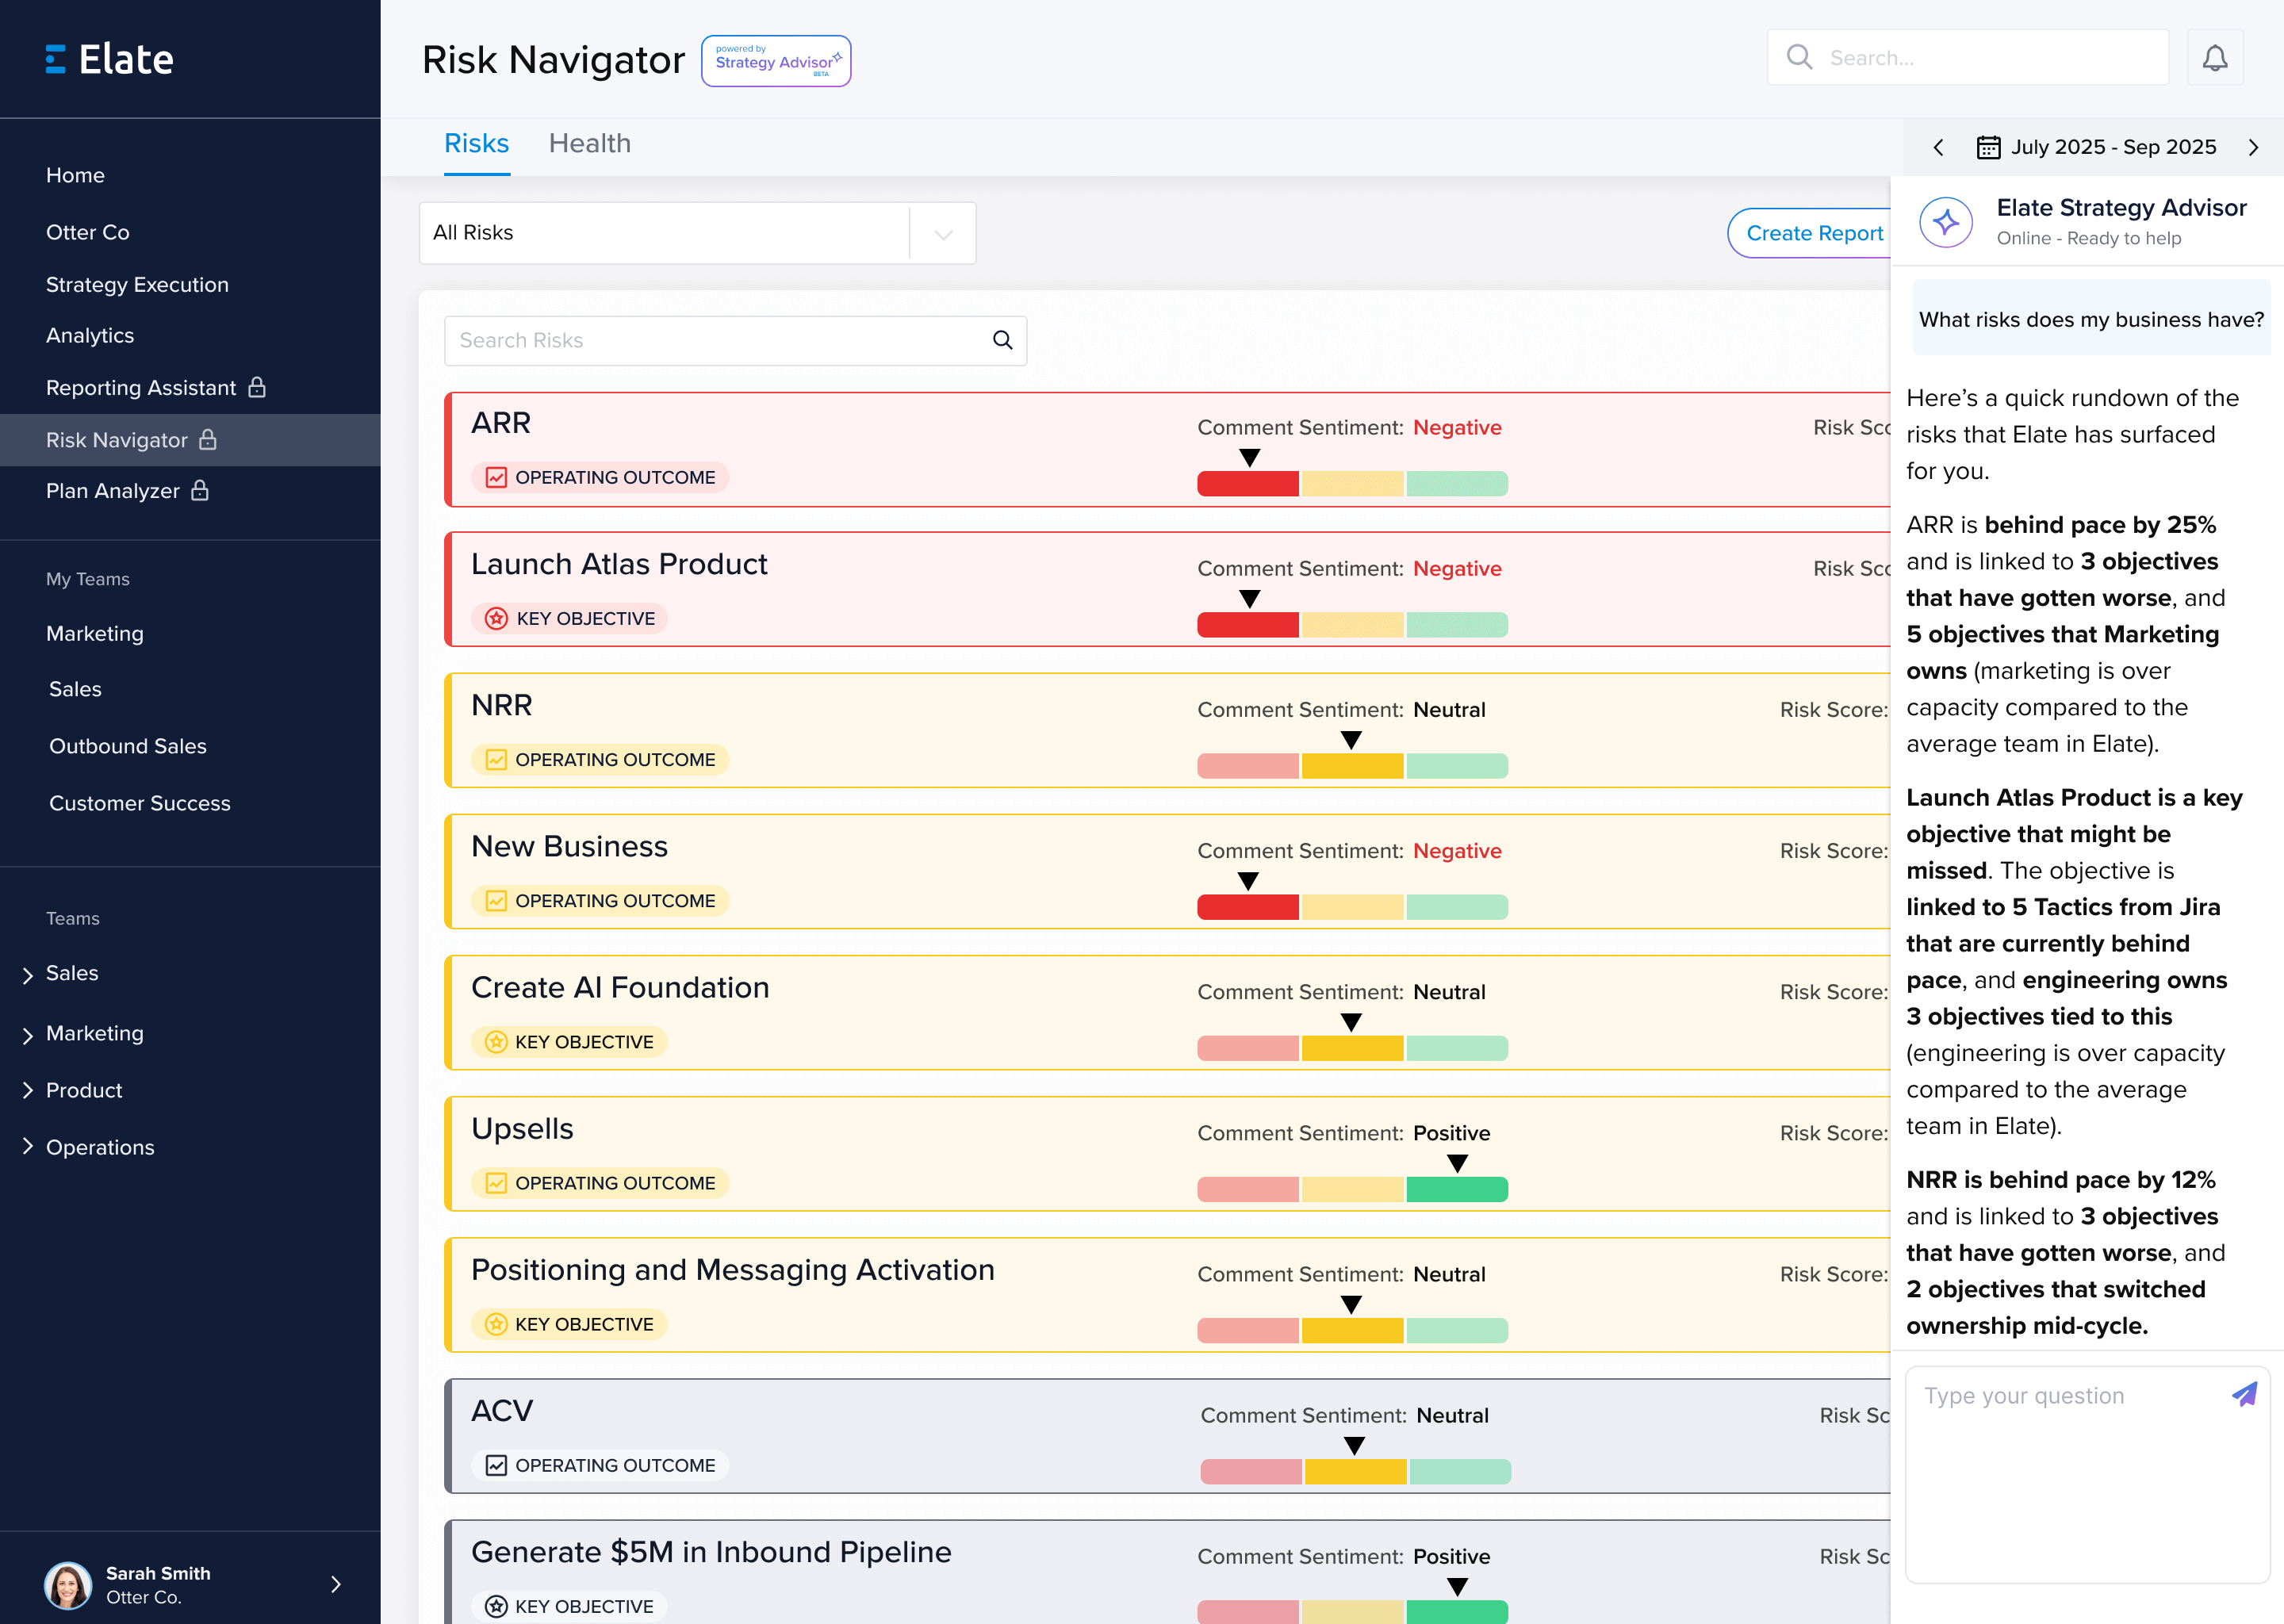Screen dimensions: 2284x1624
Task: Click the Create Report button
Action: pyautogui.click(x=1813, y=233)
